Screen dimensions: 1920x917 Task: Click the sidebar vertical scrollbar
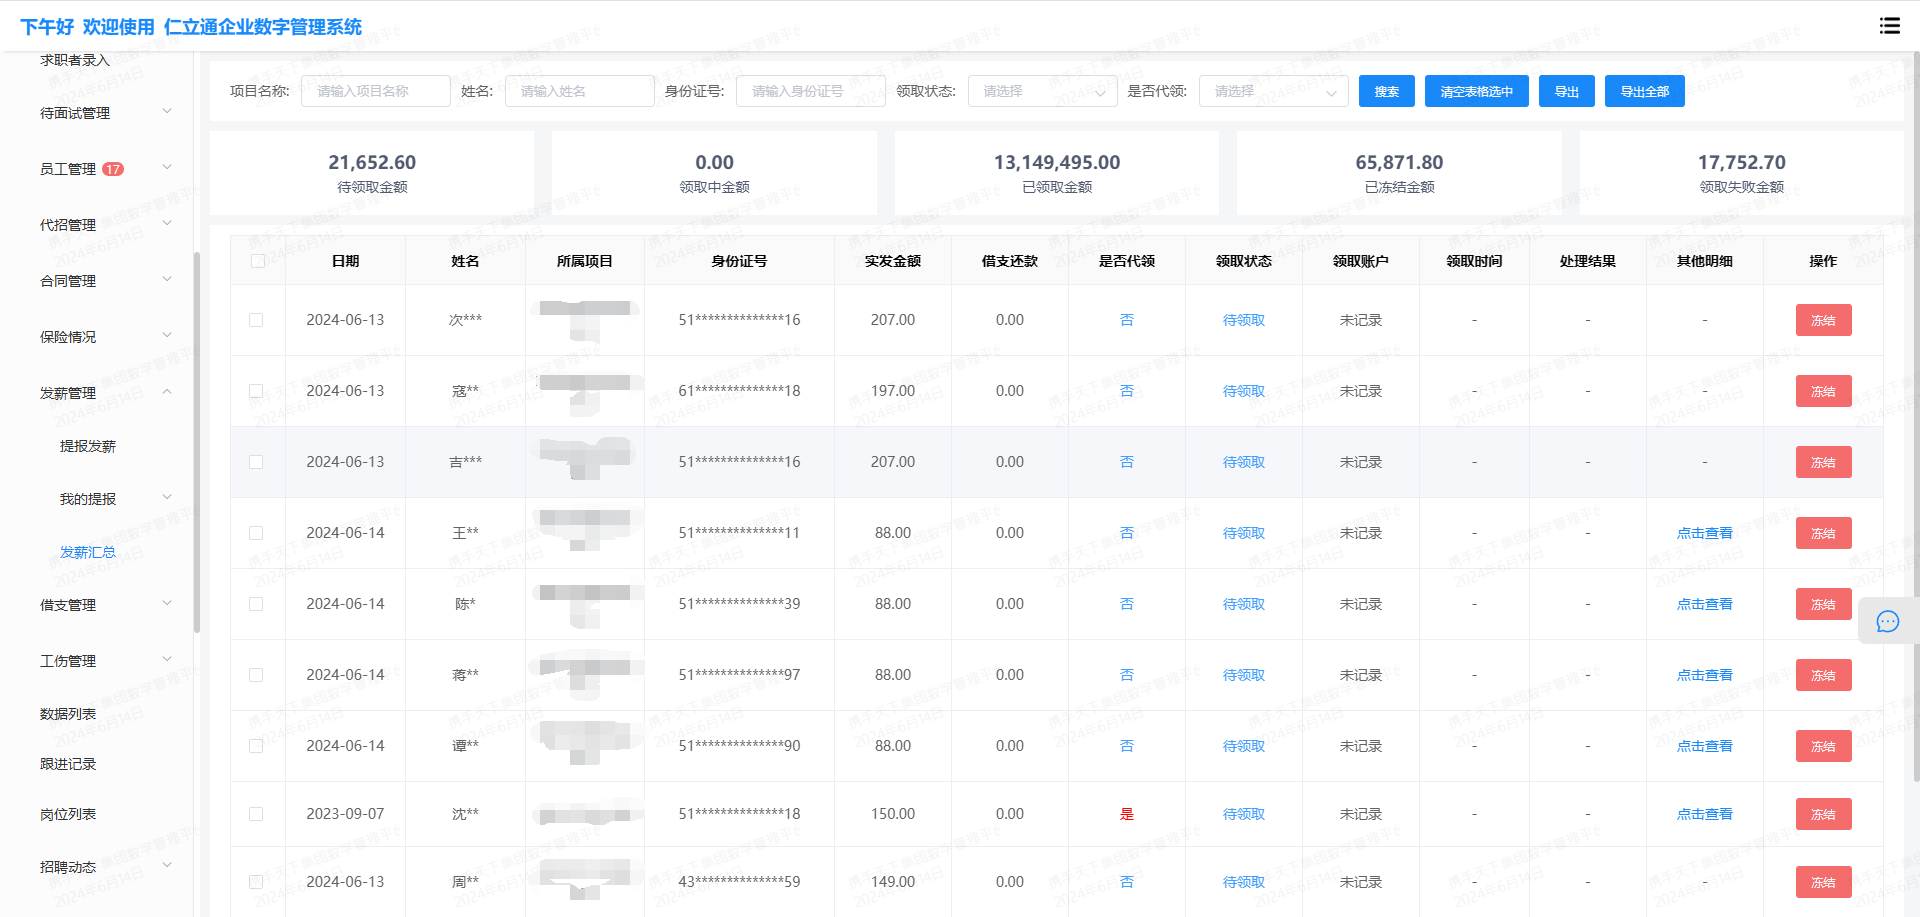pos(197,440)
